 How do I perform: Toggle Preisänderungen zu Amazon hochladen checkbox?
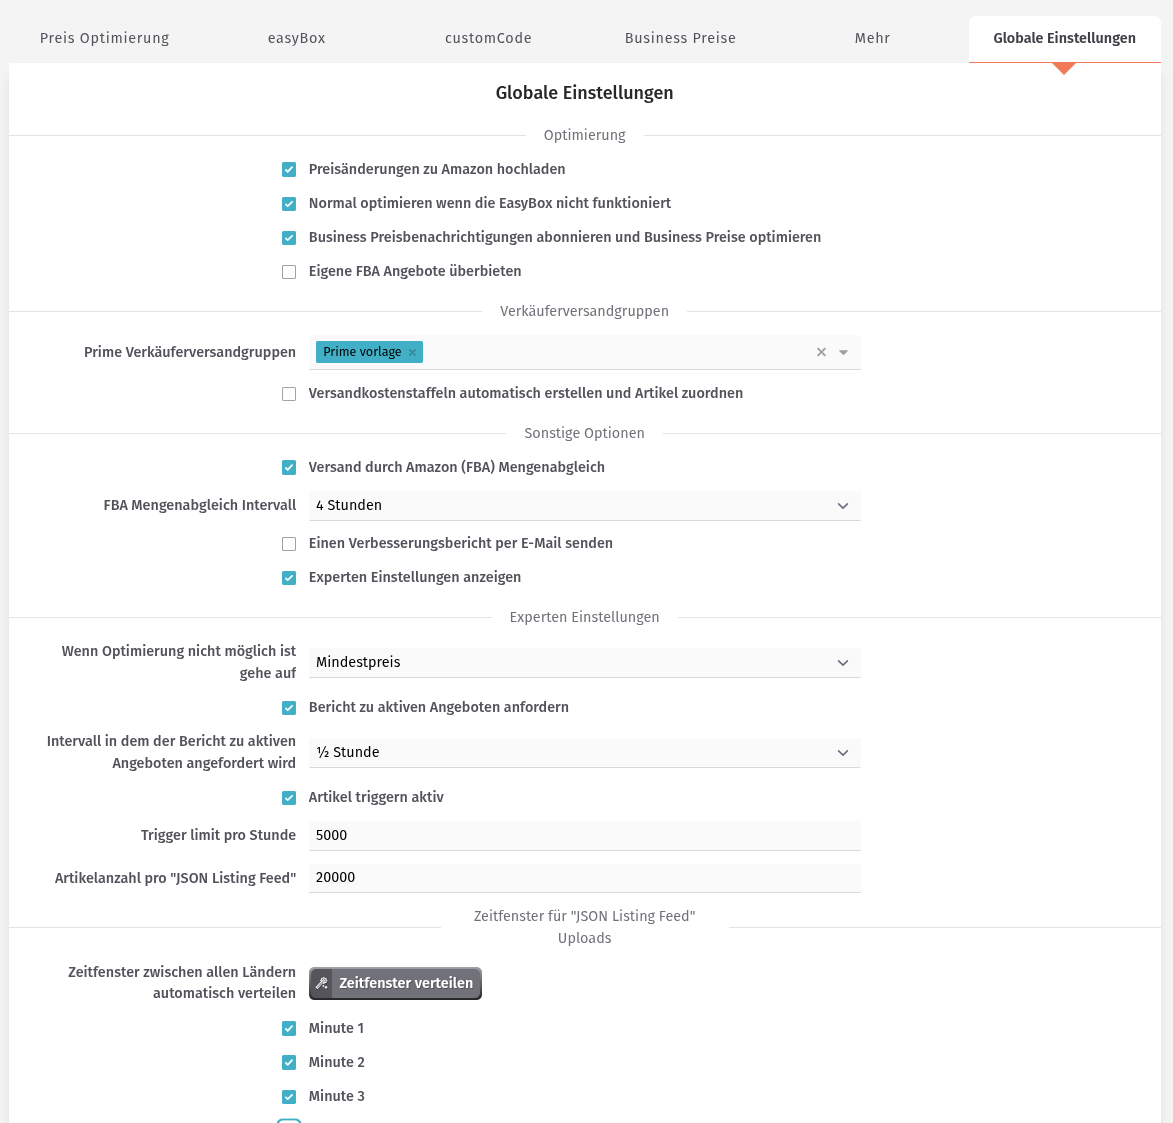pyautogui.click(x=289, y=170)
